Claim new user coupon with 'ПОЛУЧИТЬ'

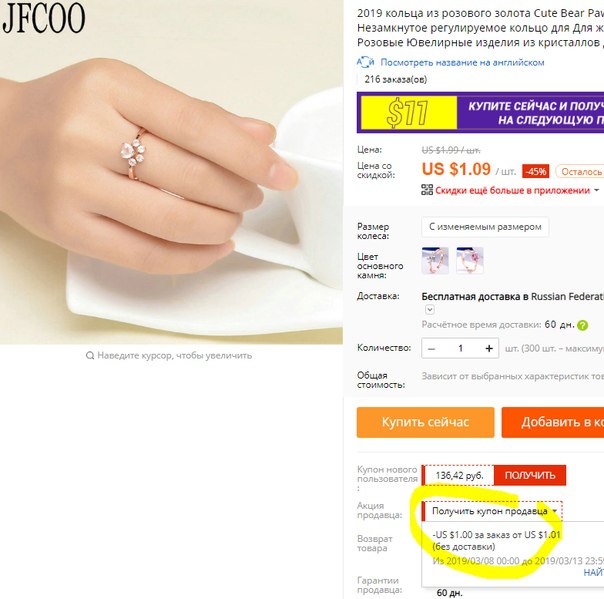[530, 475]
